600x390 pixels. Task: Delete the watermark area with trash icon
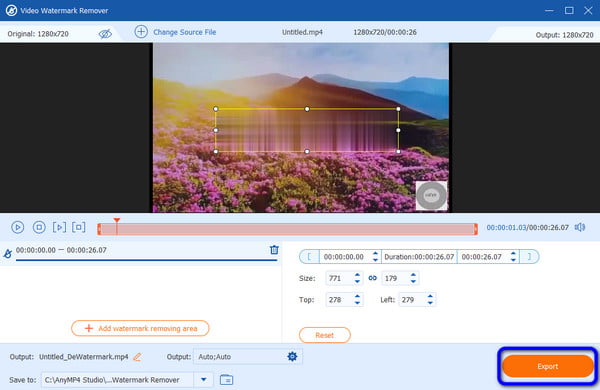click(274, 250)
